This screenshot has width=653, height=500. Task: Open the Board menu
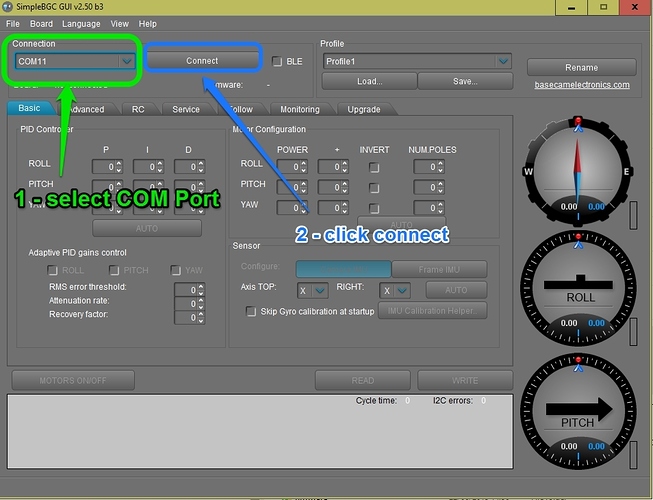click(41, 24)
